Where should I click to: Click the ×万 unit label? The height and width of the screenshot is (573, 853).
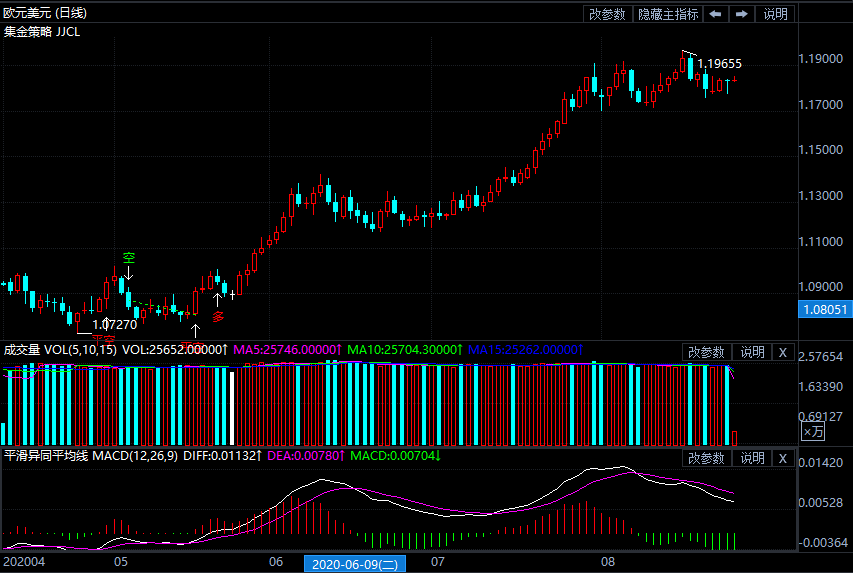pyautogui.click(x=814, y=431)
